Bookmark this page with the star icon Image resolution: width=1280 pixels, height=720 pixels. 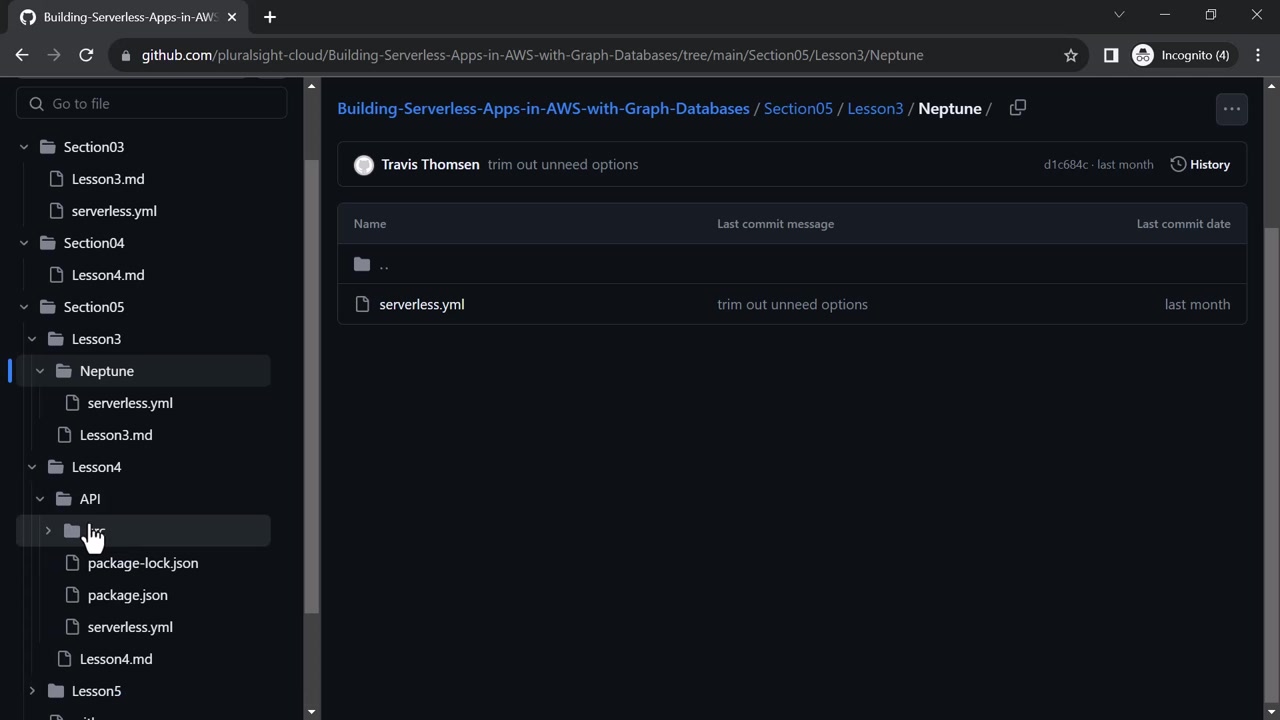(1071, 55)
